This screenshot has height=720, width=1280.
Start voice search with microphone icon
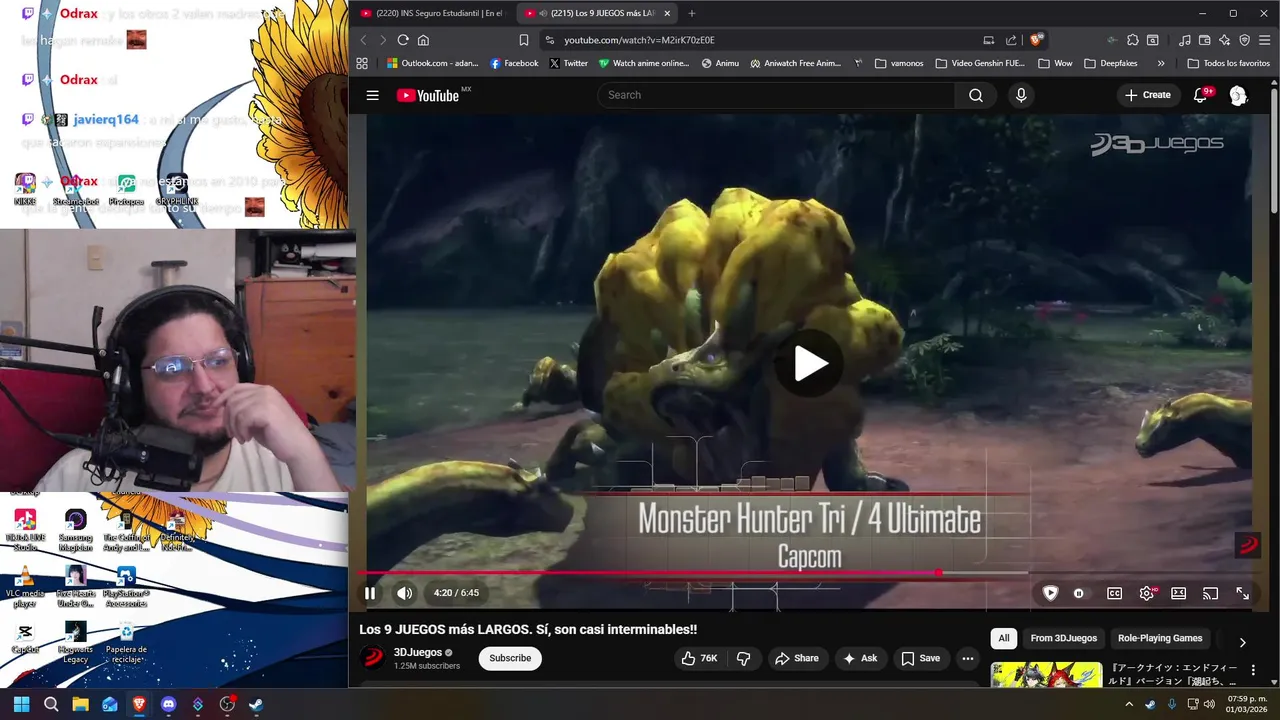1020,95
